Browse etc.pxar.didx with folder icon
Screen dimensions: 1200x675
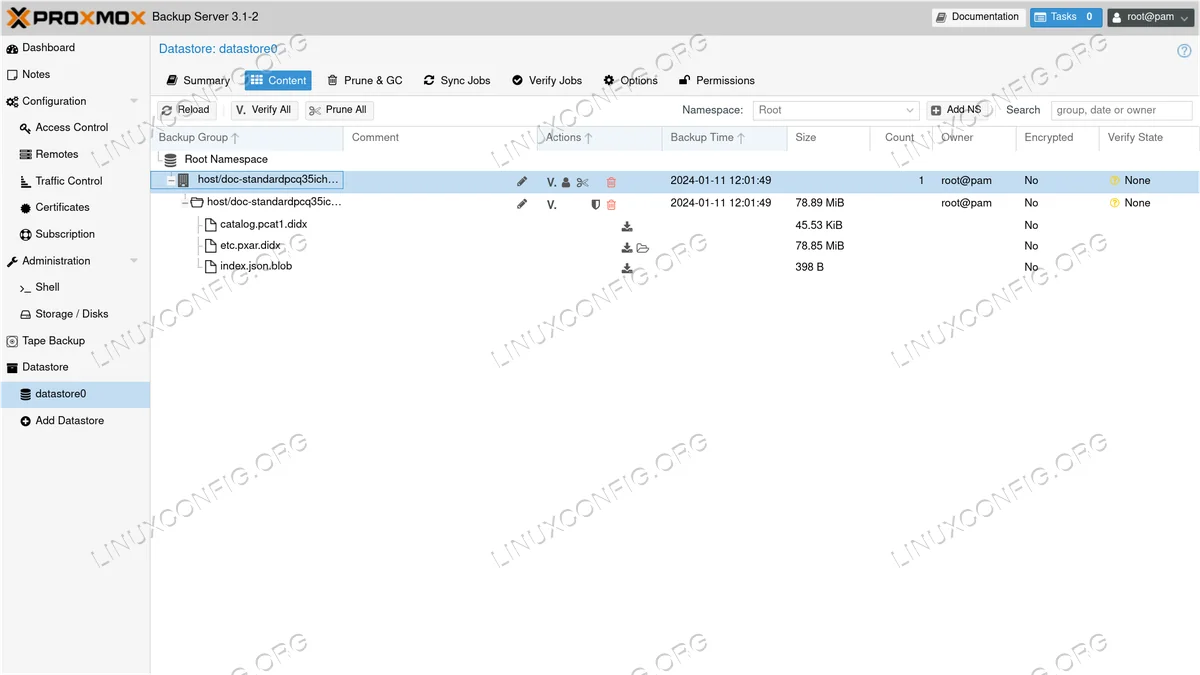(643, 247)
